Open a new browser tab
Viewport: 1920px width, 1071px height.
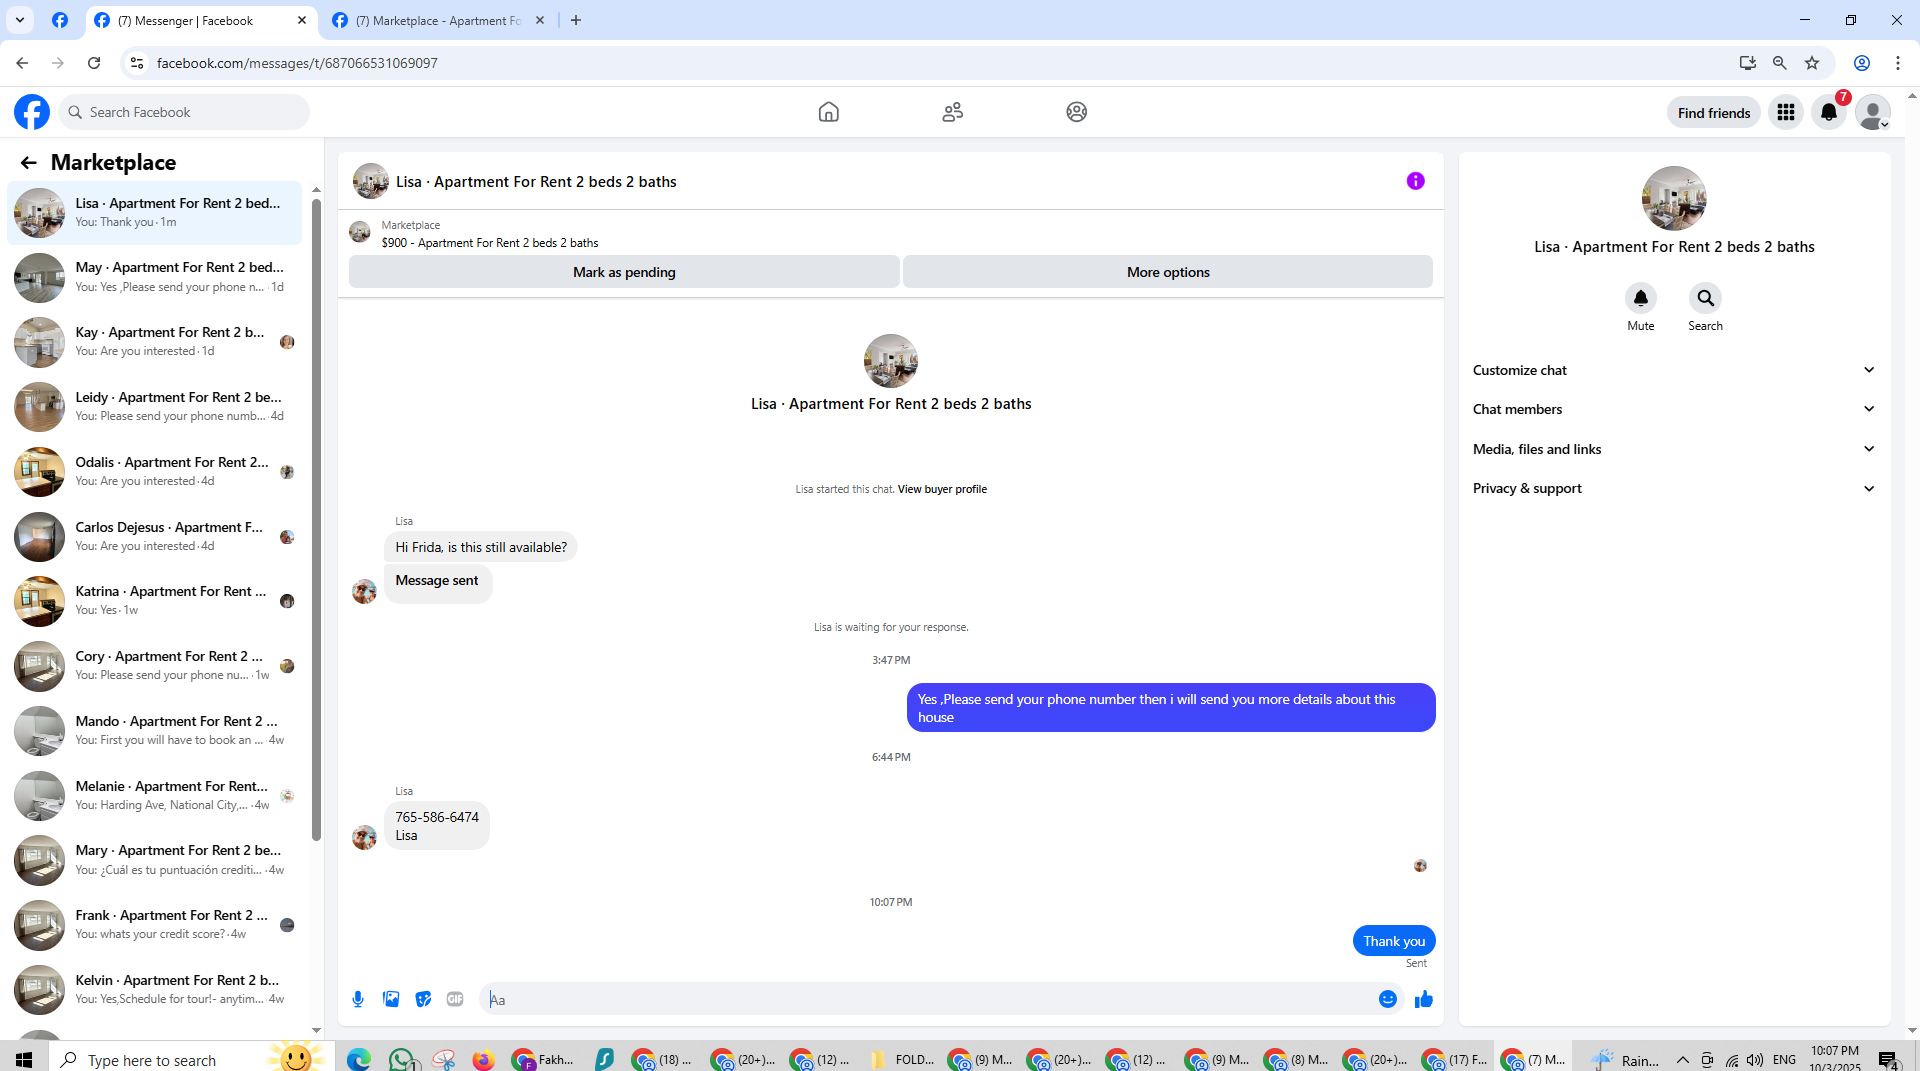click(x=576, y=20)
